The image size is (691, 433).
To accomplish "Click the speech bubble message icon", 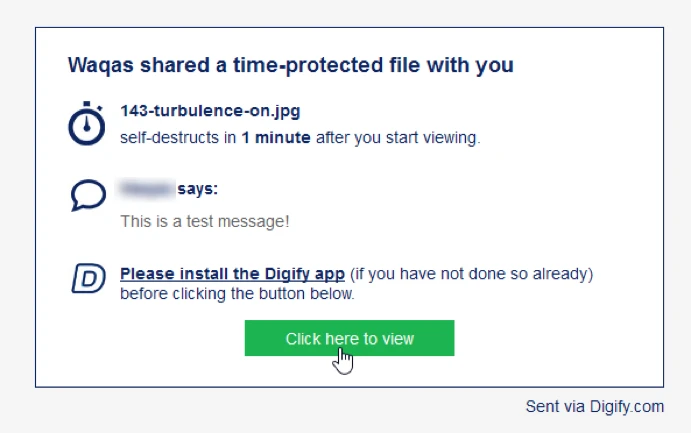I will click(x=88, y=195).
